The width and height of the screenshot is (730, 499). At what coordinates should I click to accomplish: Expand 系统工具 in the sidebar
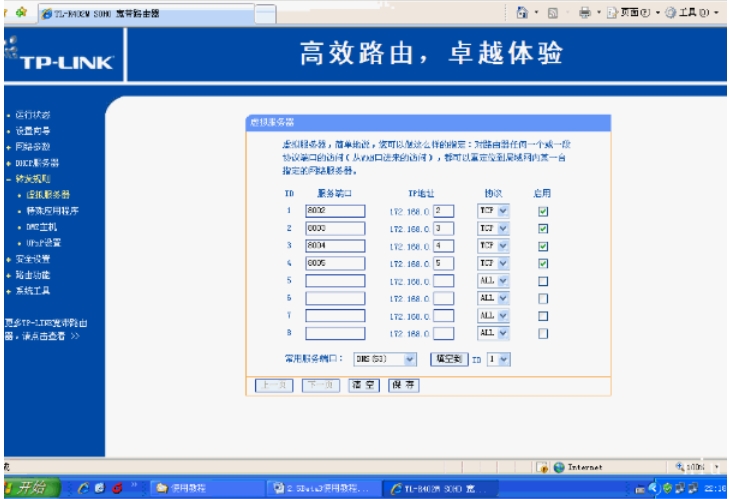click(x=33, y=290)
